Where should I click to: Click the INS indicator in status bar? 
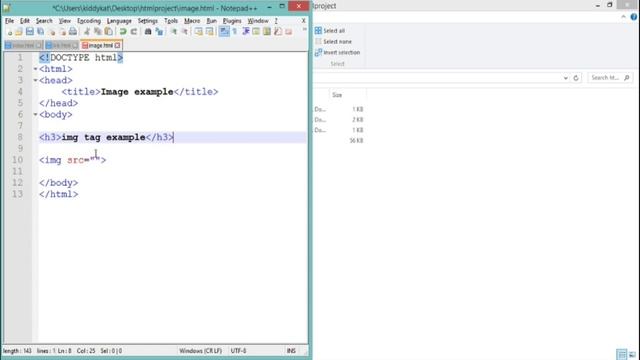[291, 351]
